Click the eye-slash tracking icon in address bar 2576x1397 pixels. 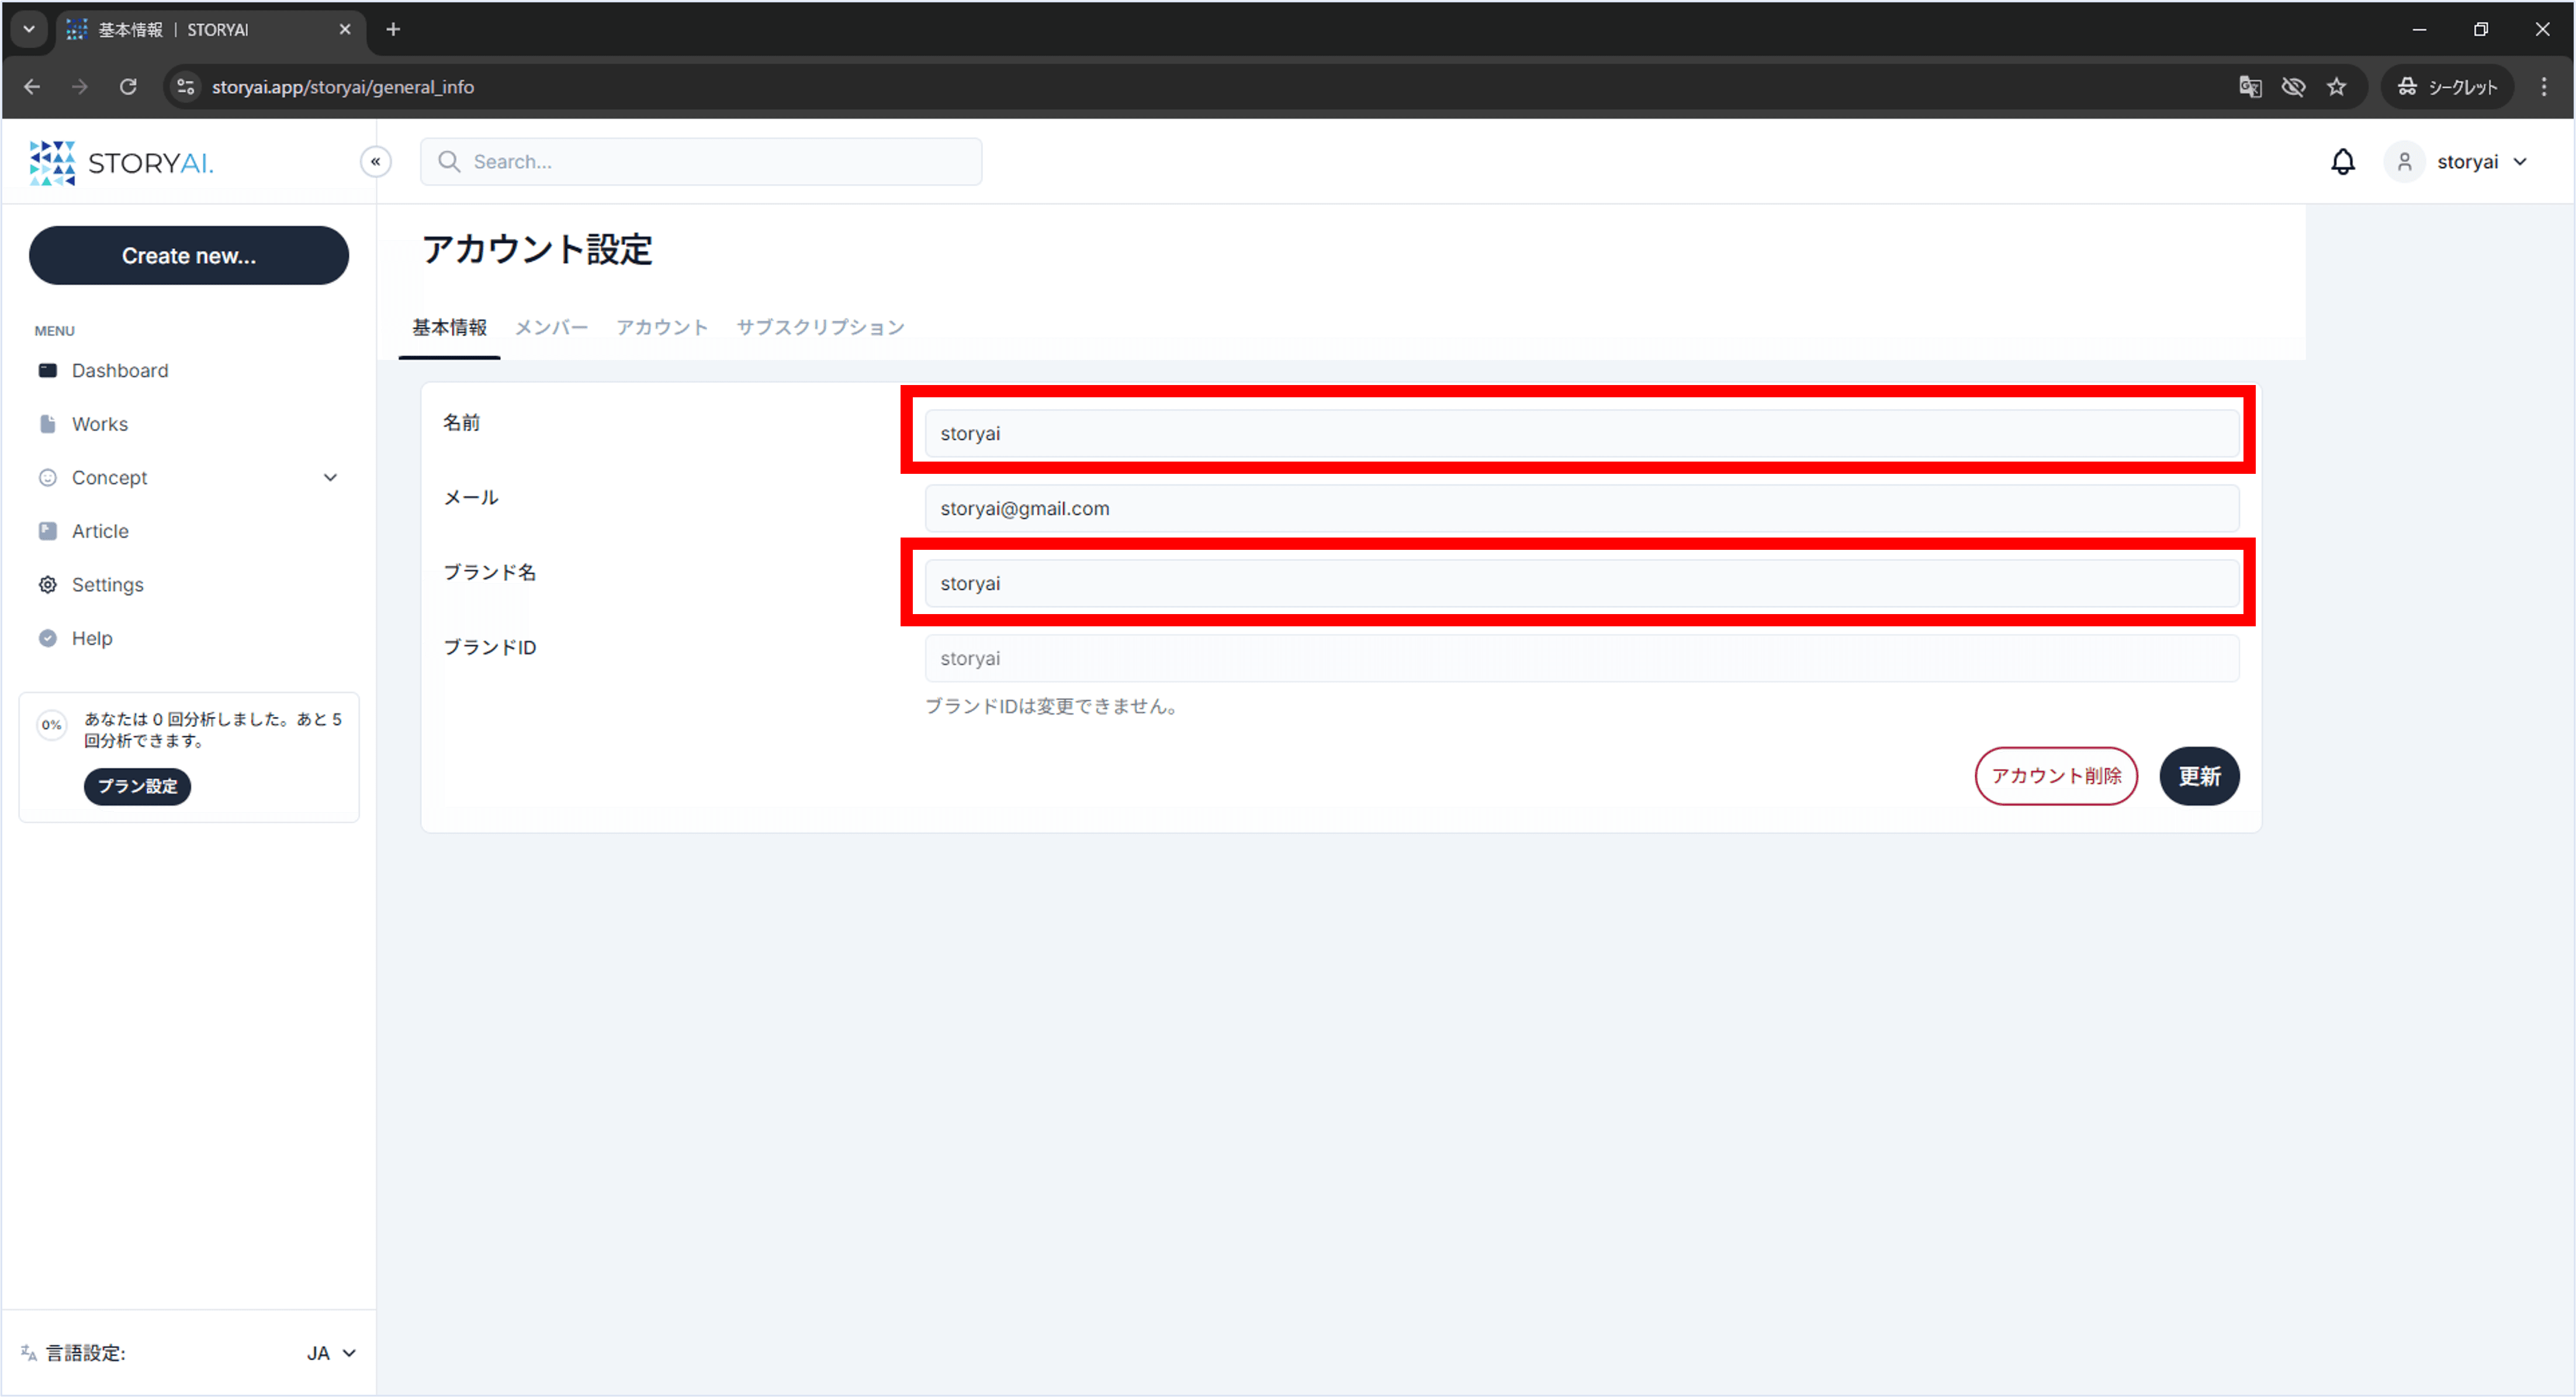2293,87
